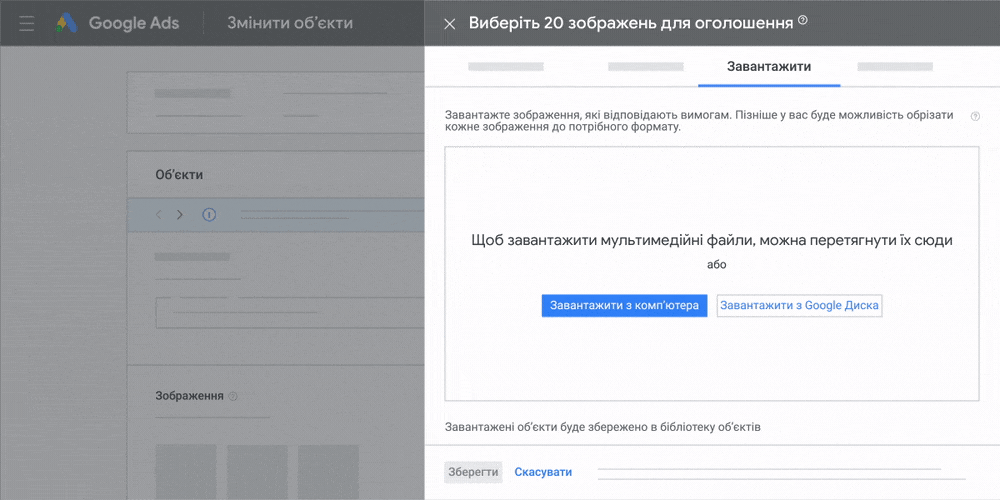Viewport: 1000px width, 500px height.
Task: Click the previous arrow in Об'єкти section
Action: click(x=159, y=215)
